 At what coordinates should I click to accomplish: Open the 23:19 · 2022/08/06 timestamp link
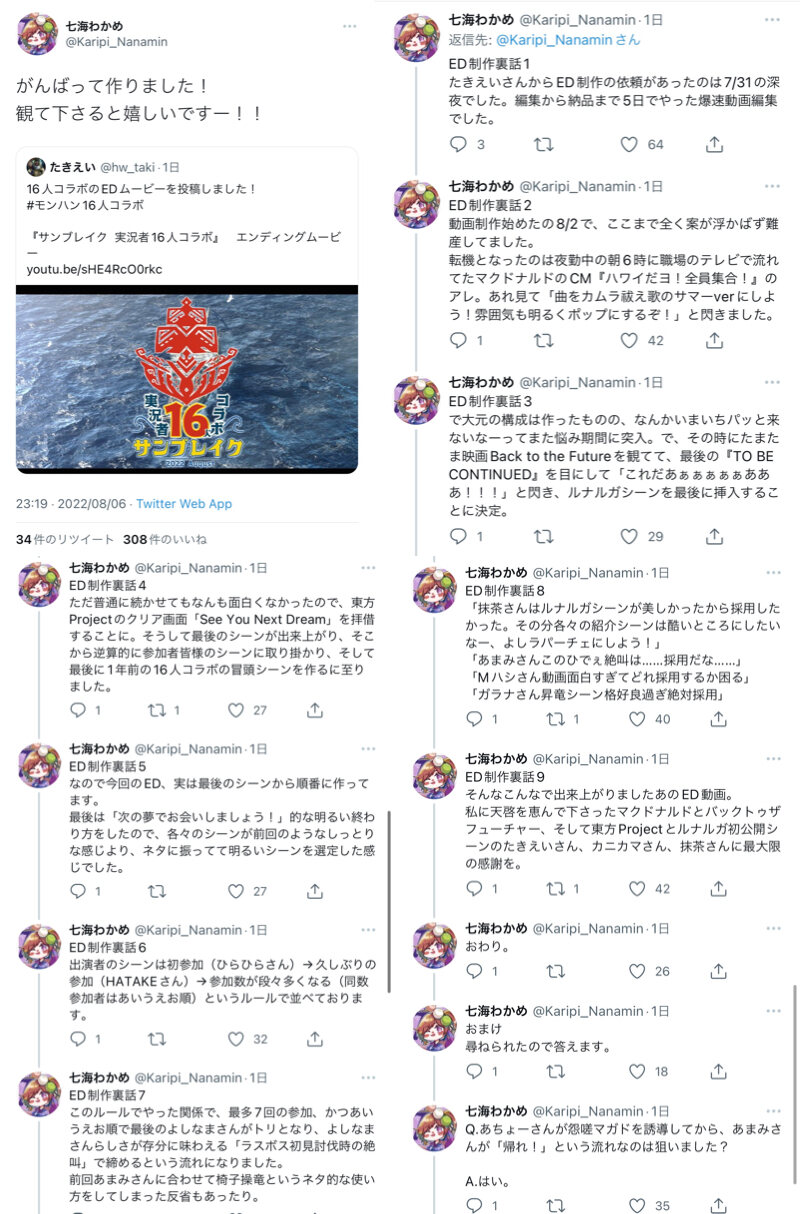(69, 503)
